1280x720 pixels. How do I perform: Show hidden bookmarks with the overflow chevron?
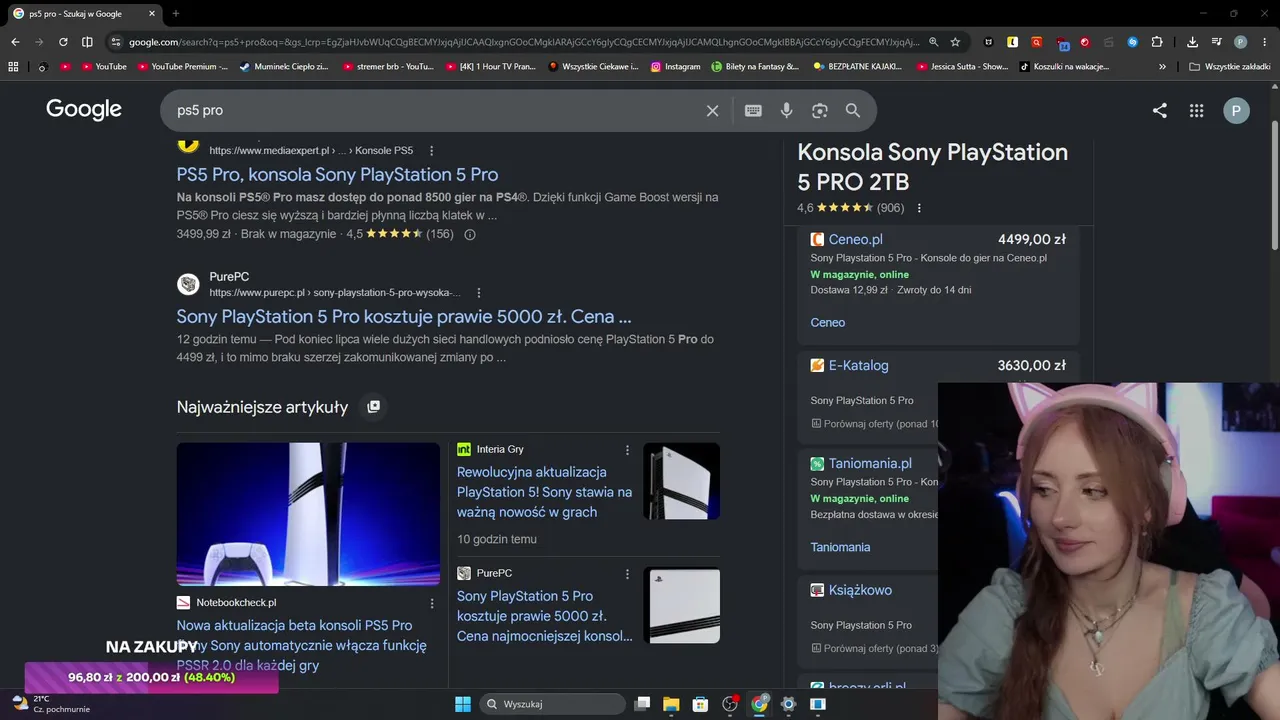pyautogui.click(x=1162, y=67)
